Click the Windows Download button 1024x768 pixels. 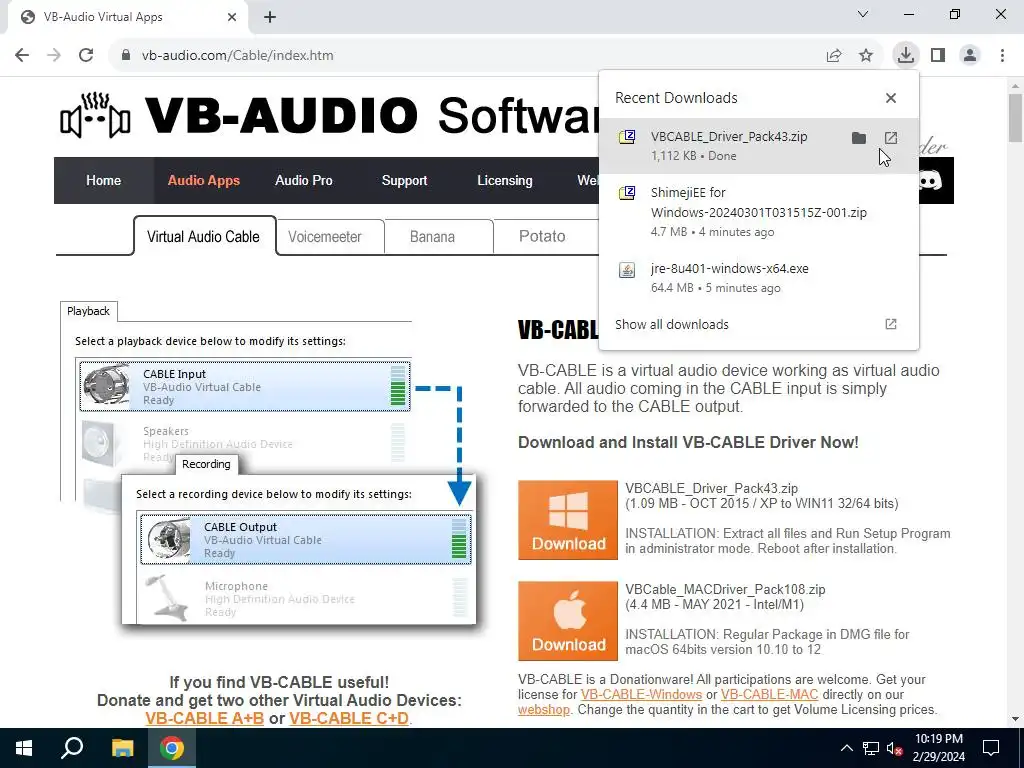click(568, 520)
